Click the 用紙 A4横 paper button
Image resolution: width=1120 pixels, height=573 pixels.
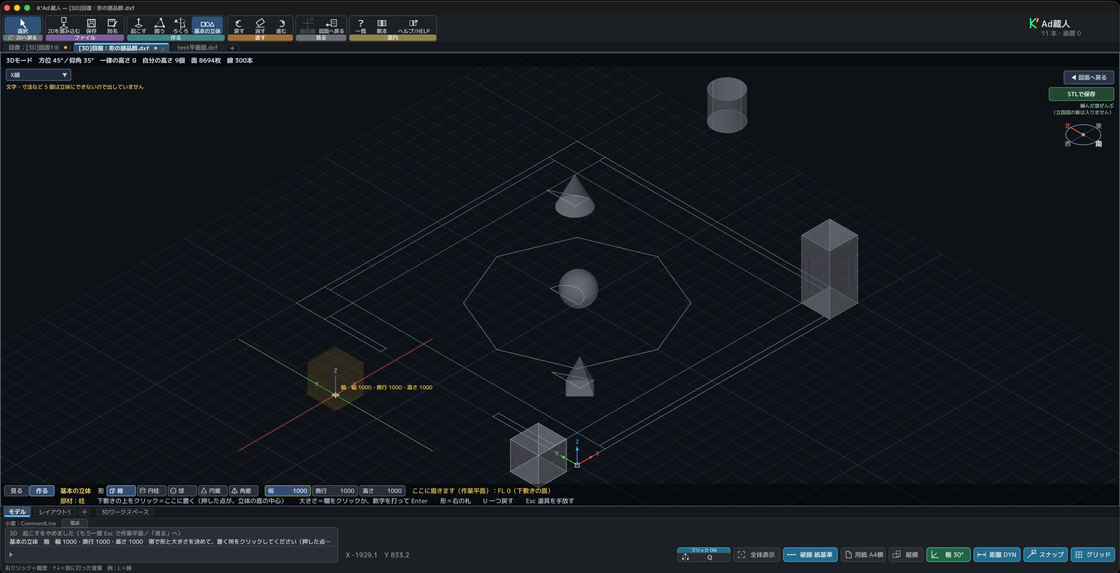click(x=862, y=554)
